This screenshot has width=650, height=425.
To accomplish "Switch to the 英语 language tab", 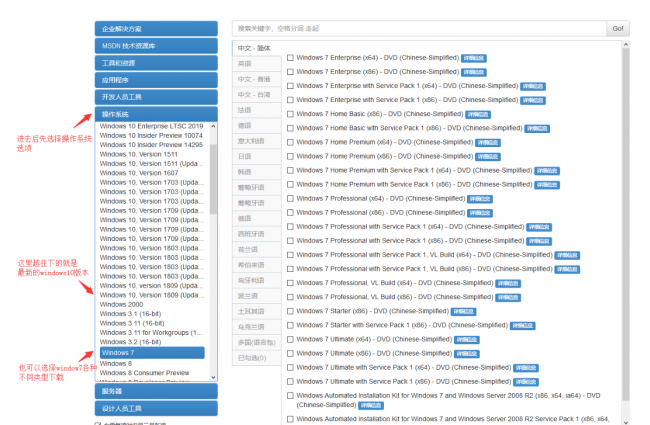I will click(x=257, y=64).
